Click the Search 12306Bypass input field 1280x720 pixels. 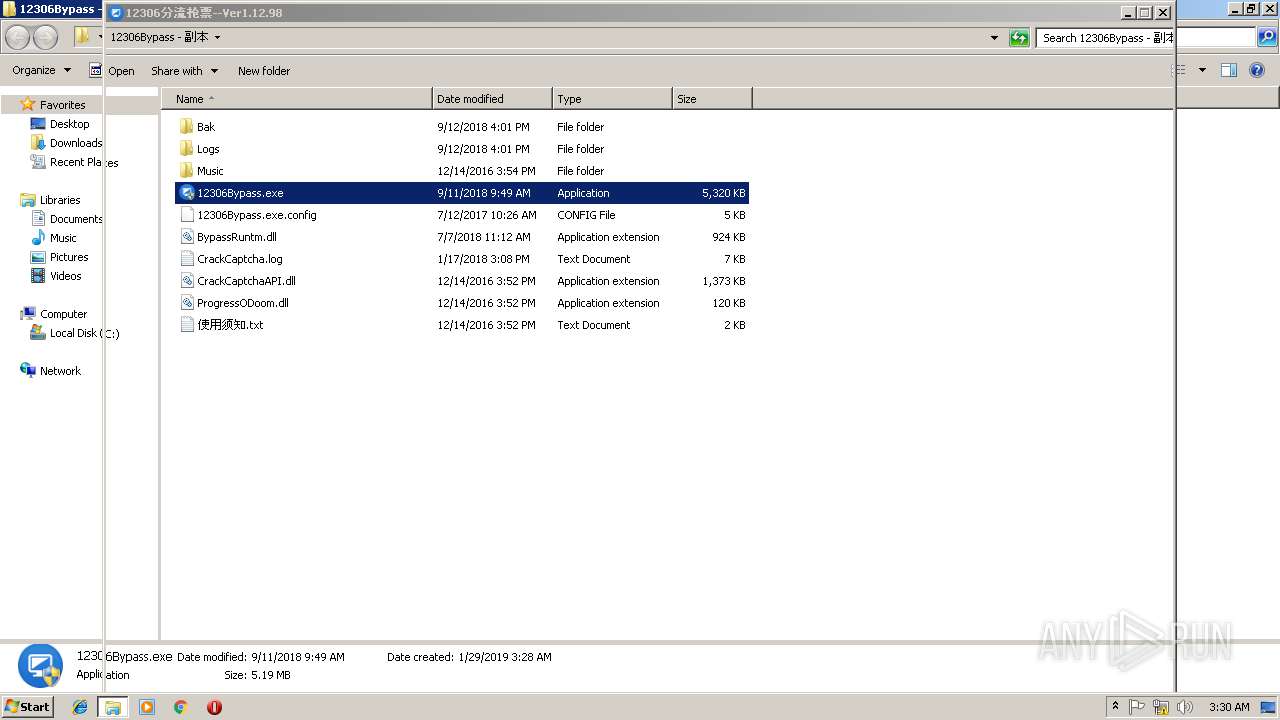coord(1106,38)
